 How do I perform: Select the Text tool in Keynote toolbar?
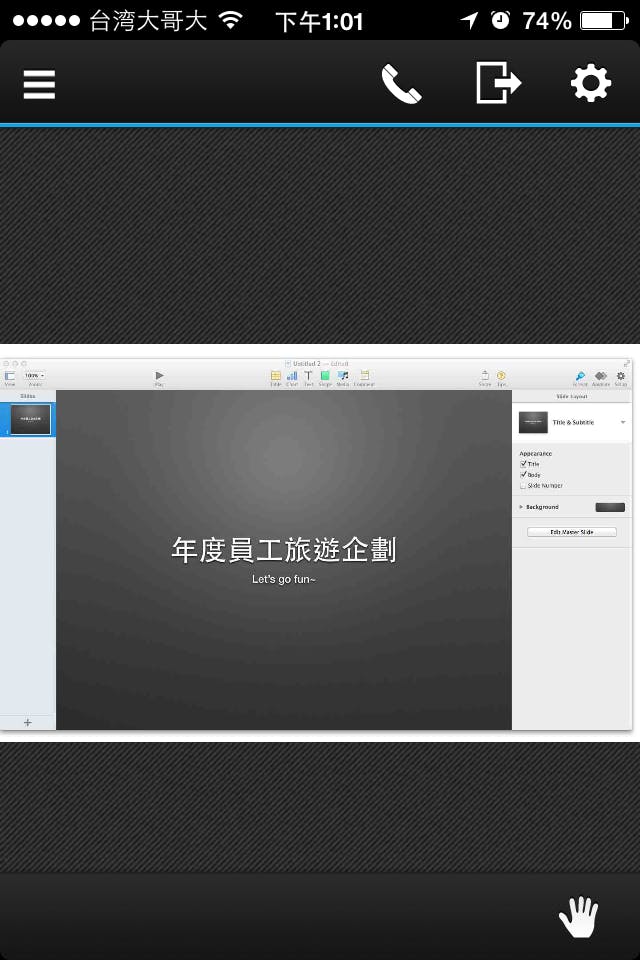(x=308, y=377)
